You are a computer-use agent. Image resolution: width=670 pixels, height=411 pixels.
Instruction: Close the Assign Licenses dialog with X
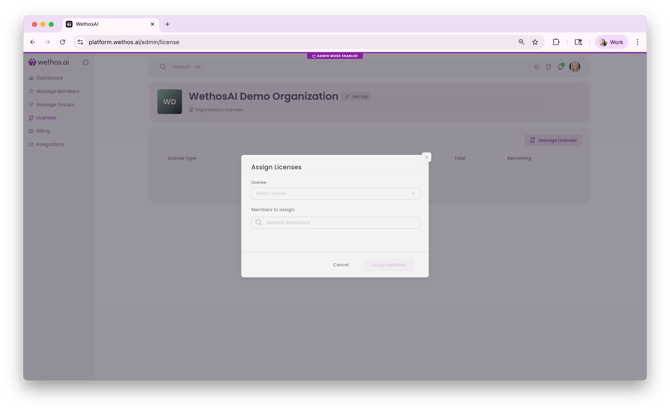pyautogui.click(x=426, y=157)
